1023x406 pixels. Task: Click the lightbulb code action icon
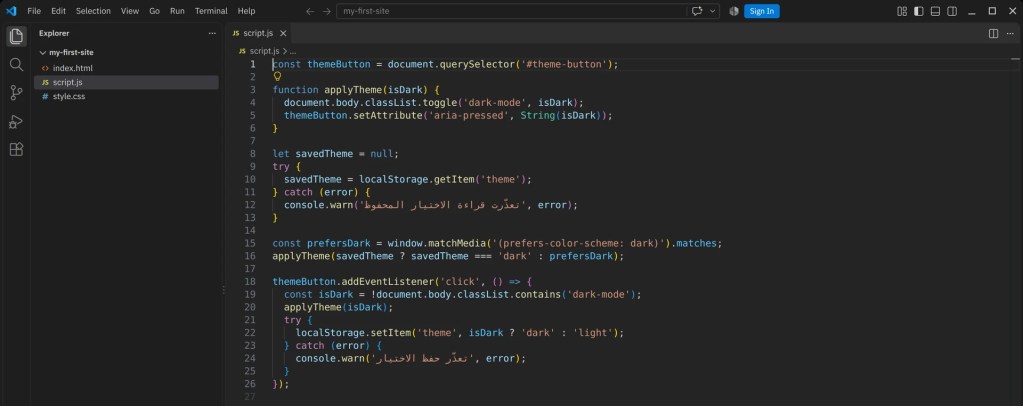click(277, 76)
